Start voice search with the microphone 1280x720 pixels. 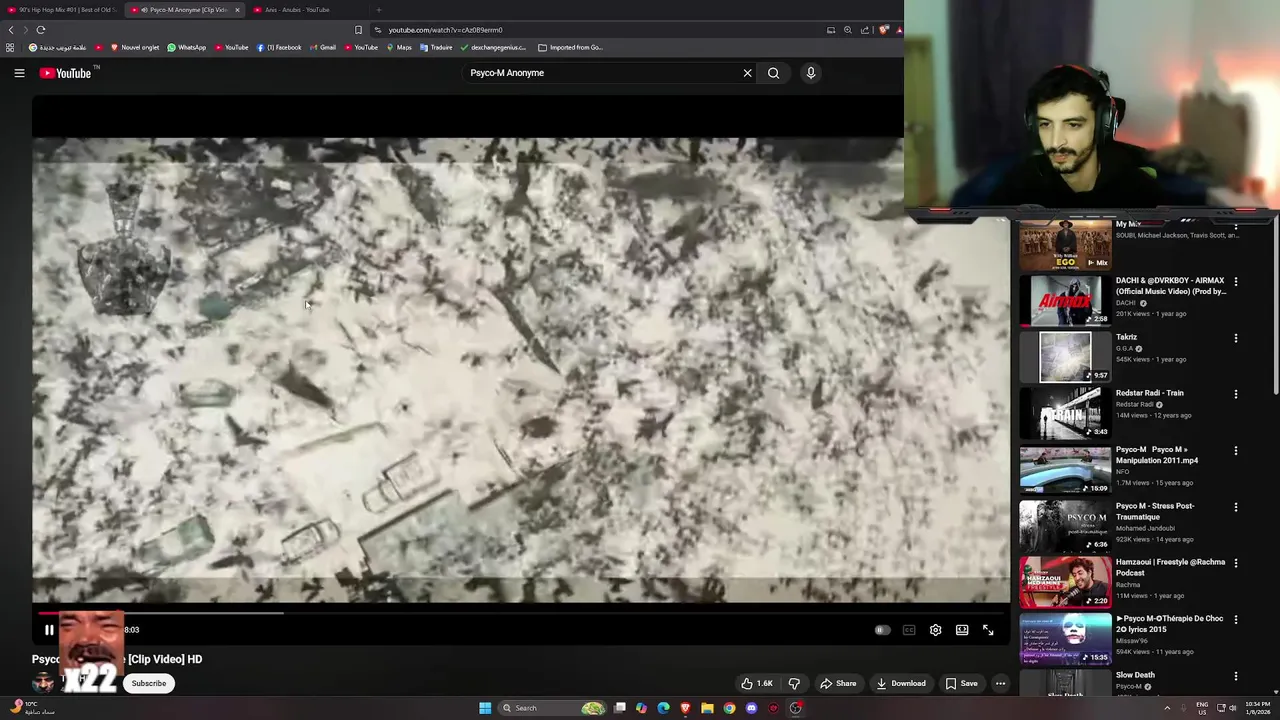(811, 73)
